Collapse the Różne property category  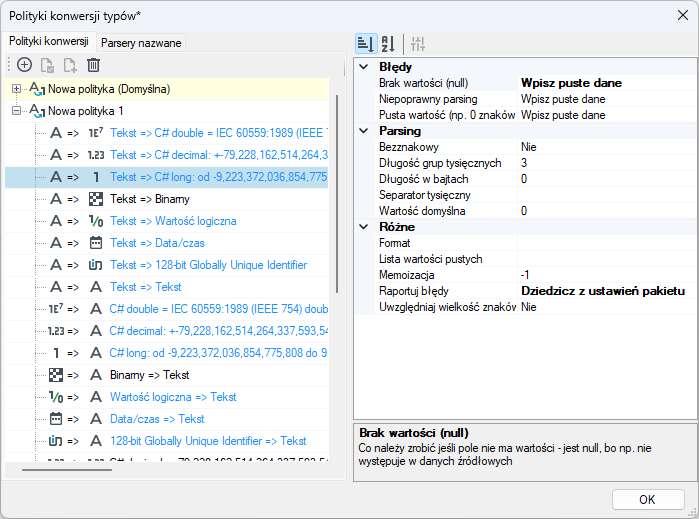tap(364, 227)
